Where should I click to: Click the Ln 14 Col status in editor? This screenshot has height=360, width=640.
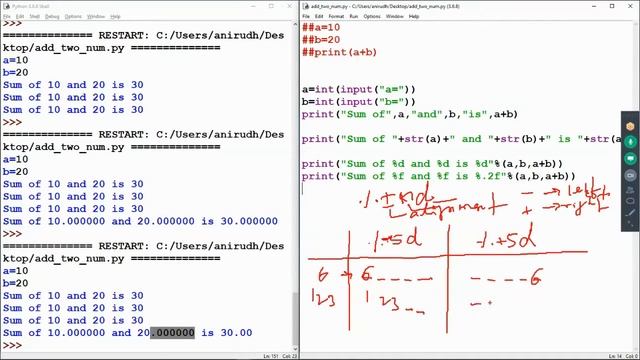click(x=622, y=356)
